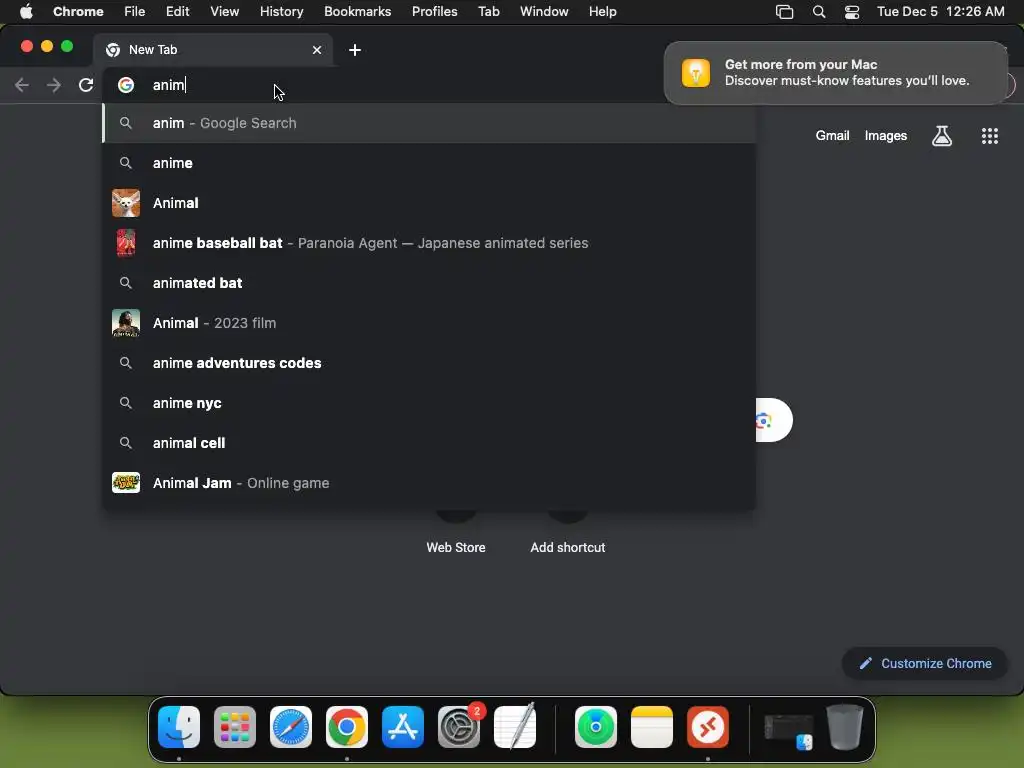The width and height of the screenshot is (1024, 768).
Task: Open System Settings from the dock
Action: click(459, 727)
